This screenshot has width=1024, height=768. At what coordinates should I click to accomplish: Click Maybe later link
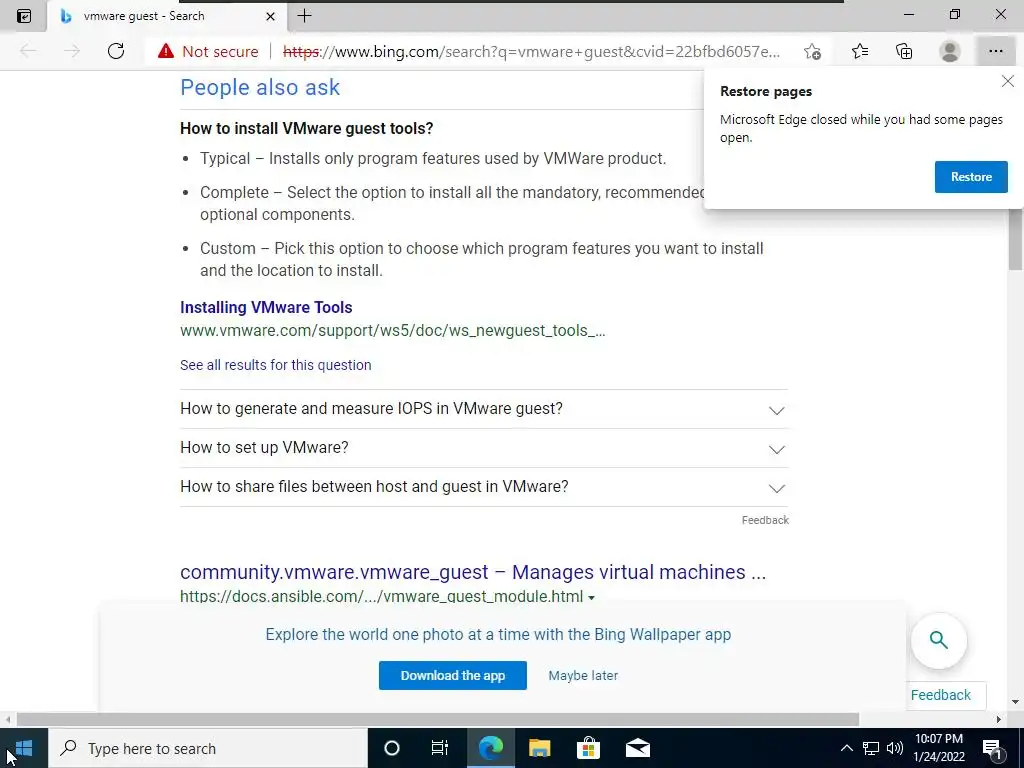point(583,676)
